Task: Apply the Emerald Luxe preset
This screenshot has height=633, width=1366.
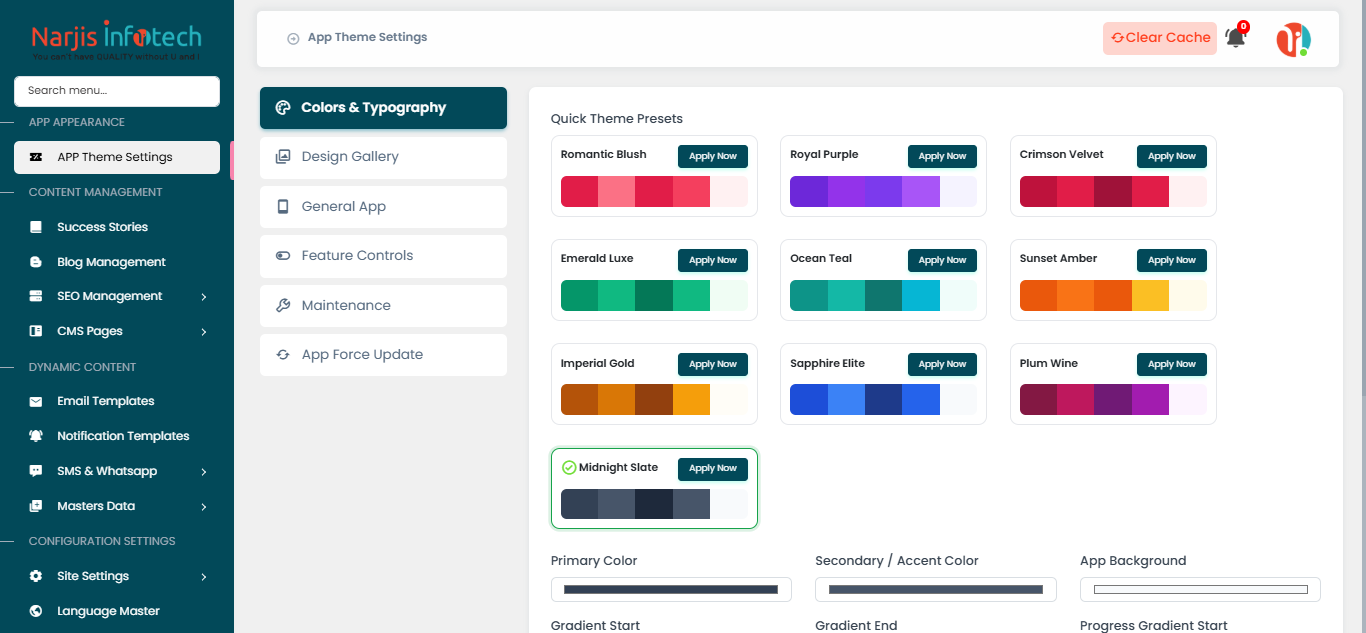Action: pos(713,260)
